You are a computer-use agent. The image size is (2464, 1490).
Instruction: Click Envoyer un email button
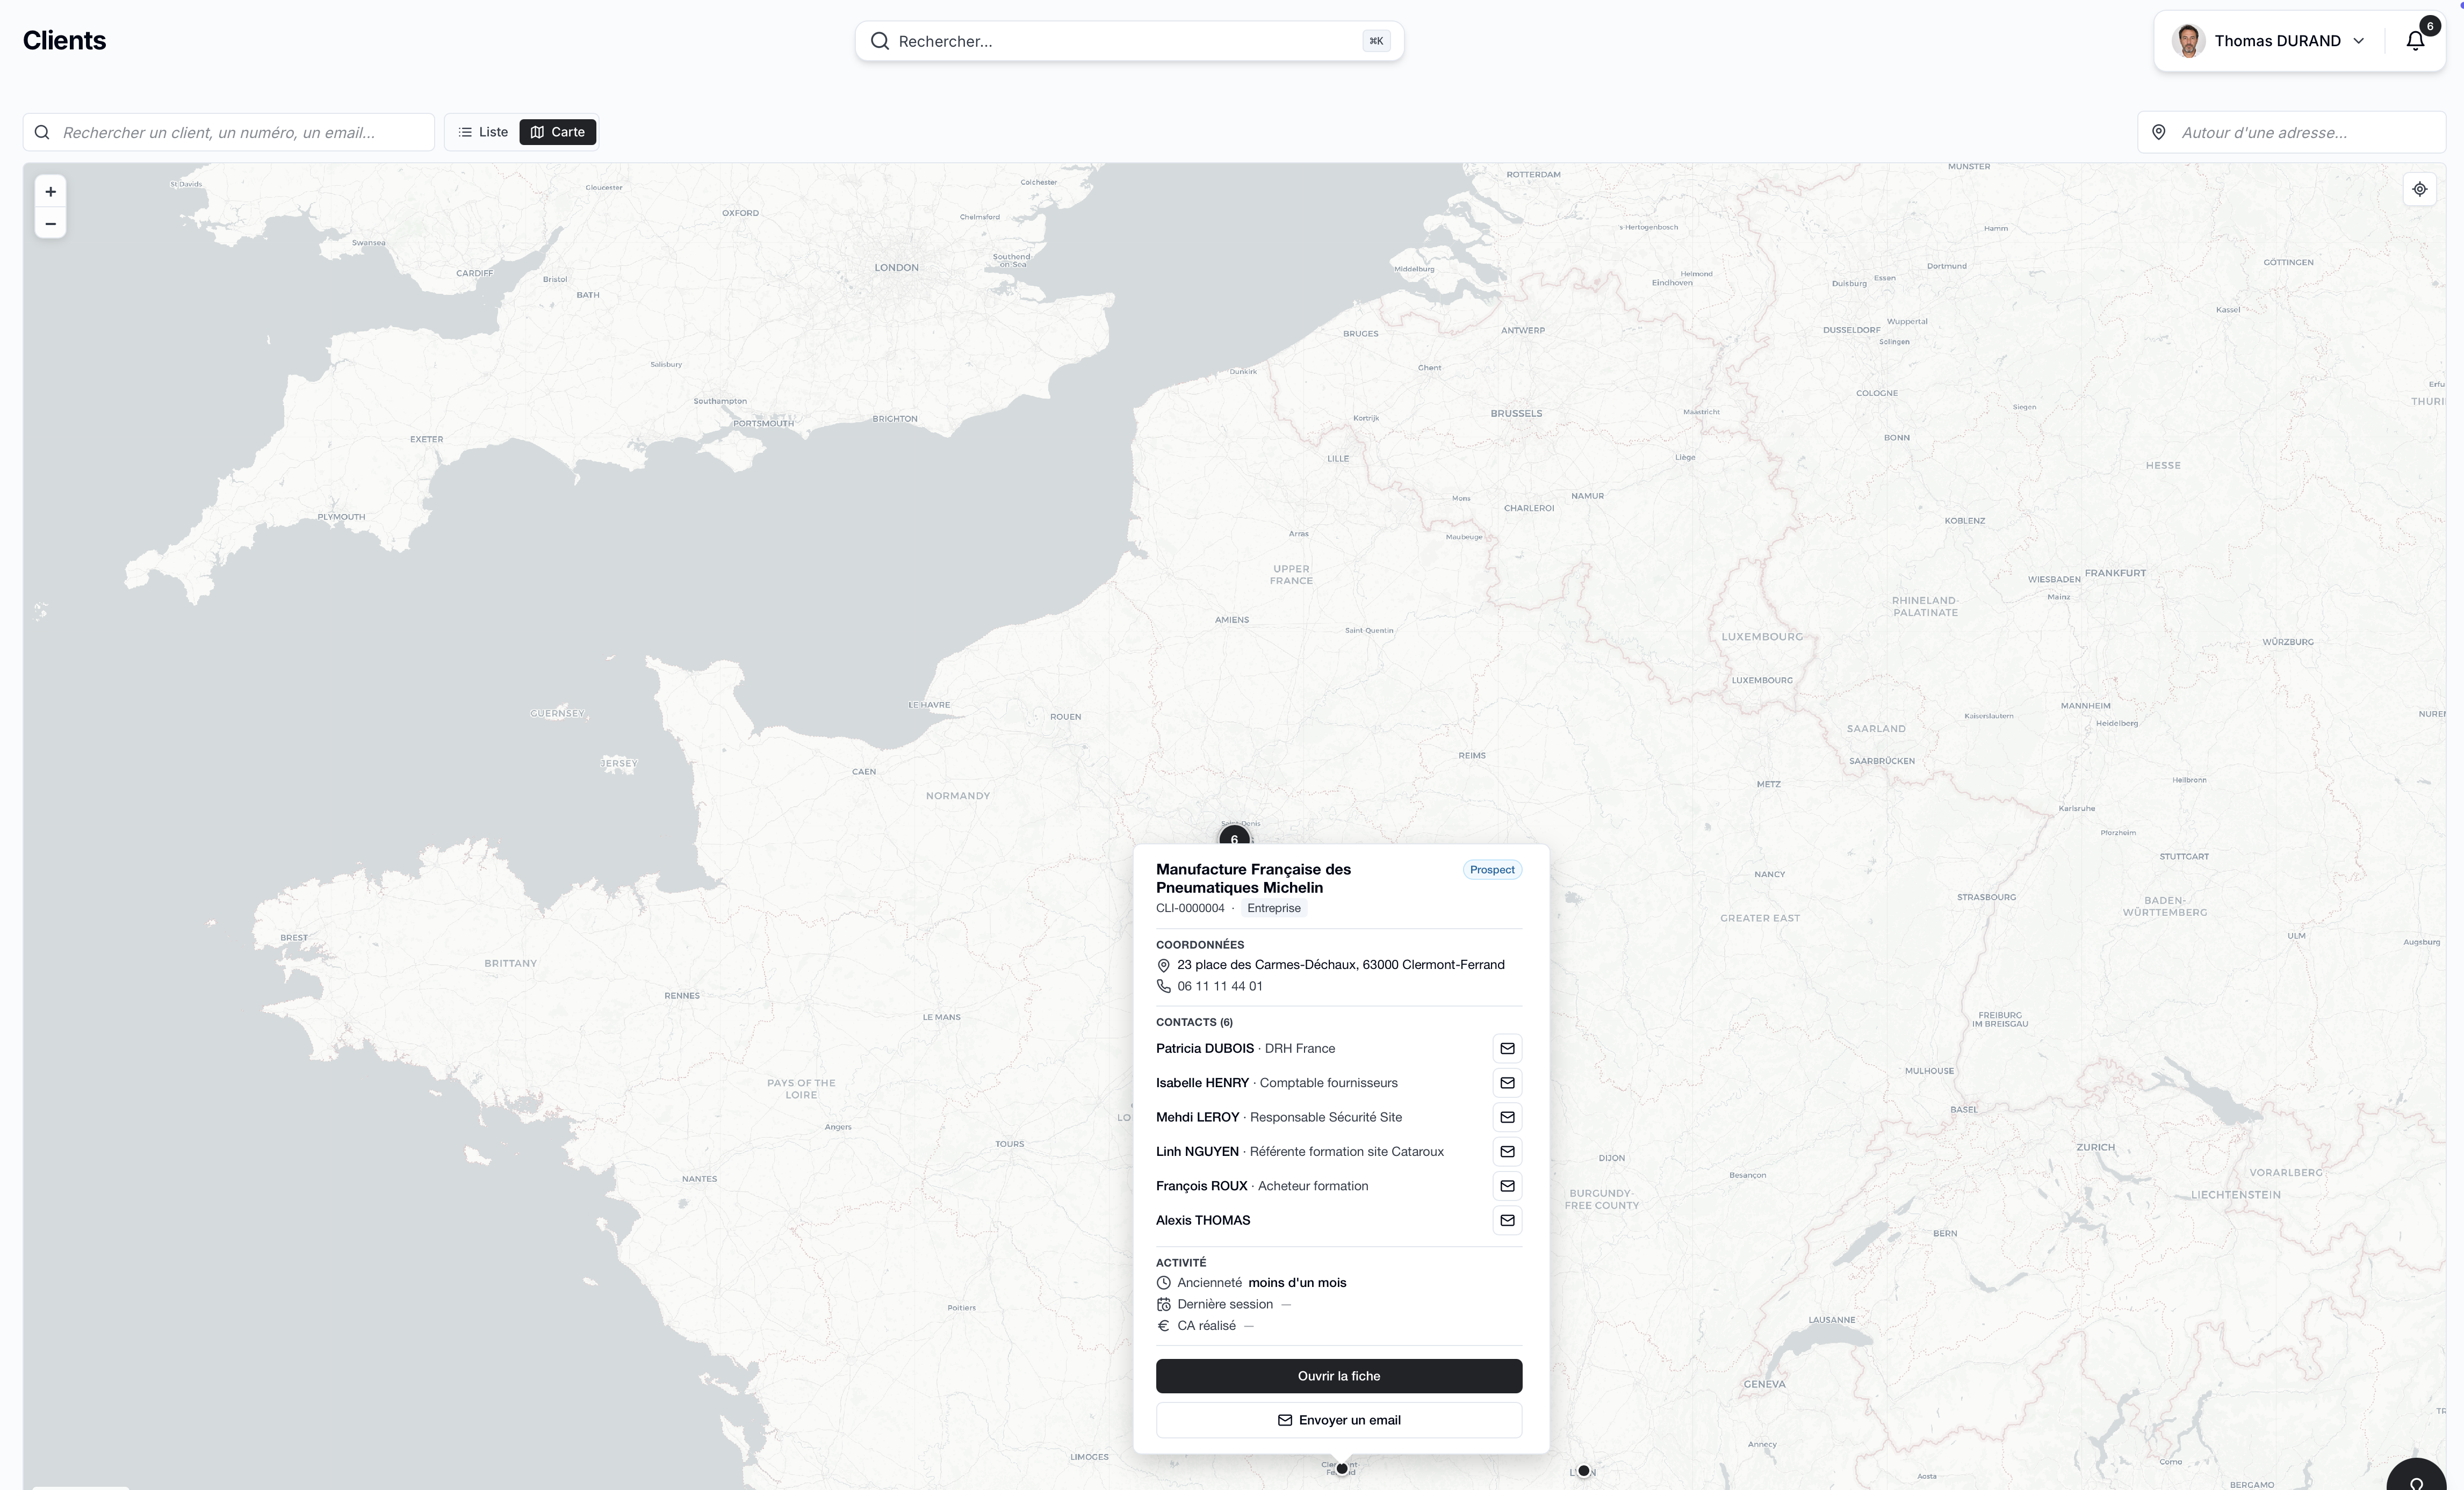[1339, 1420]
